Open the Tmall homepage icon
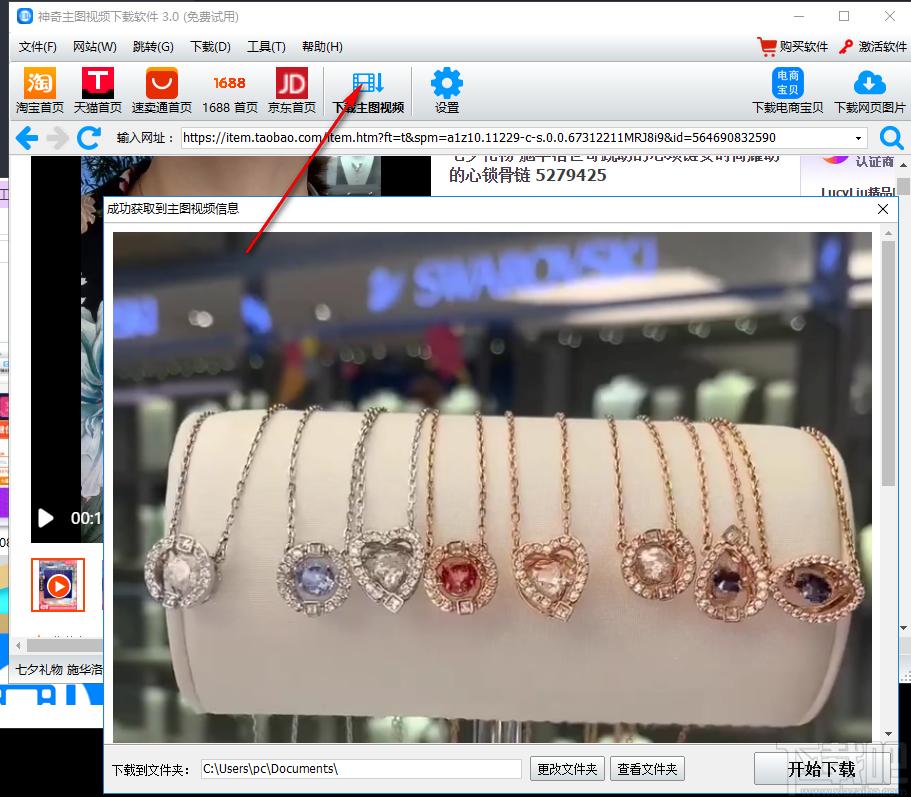 click(x=98, y=83)
